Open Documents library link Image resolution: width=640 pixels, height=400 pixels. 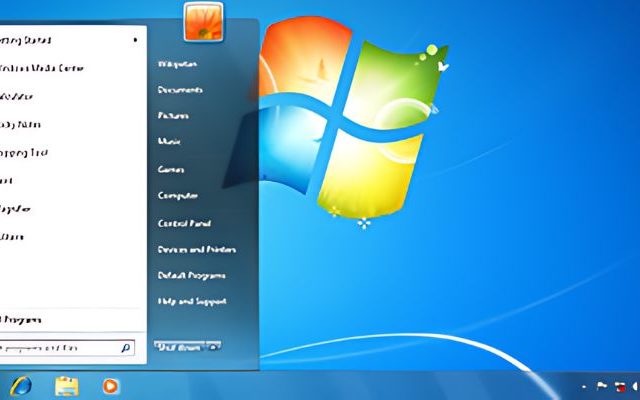180,90
